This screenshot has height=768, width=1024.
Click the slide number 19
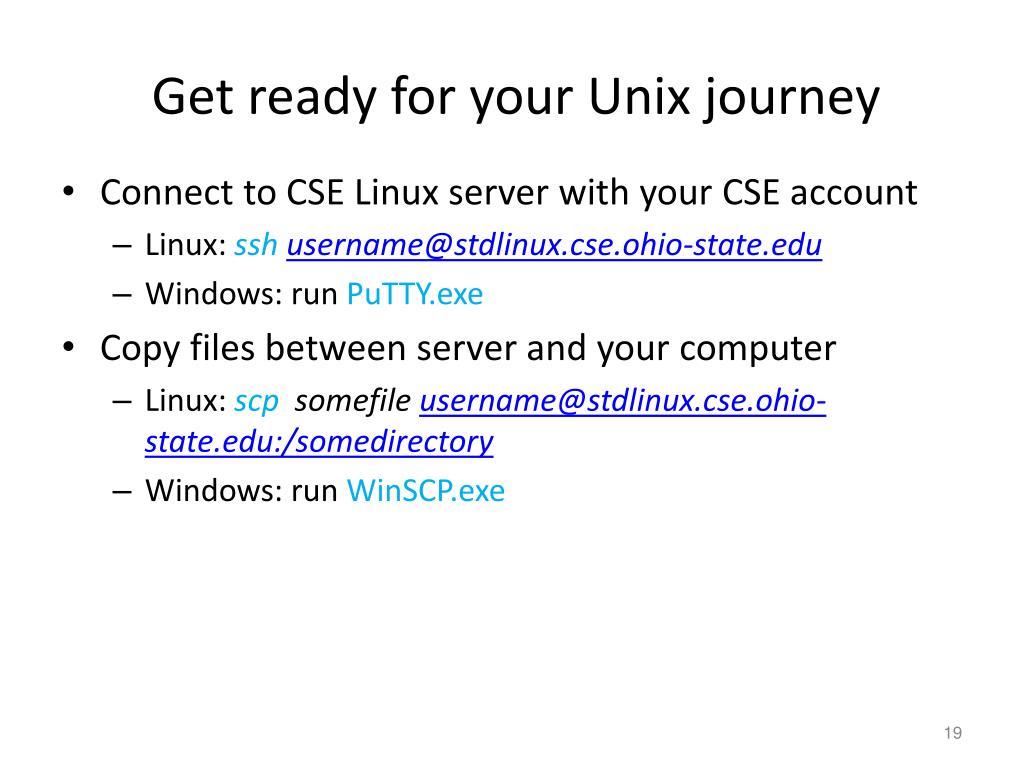click(953, 733)
